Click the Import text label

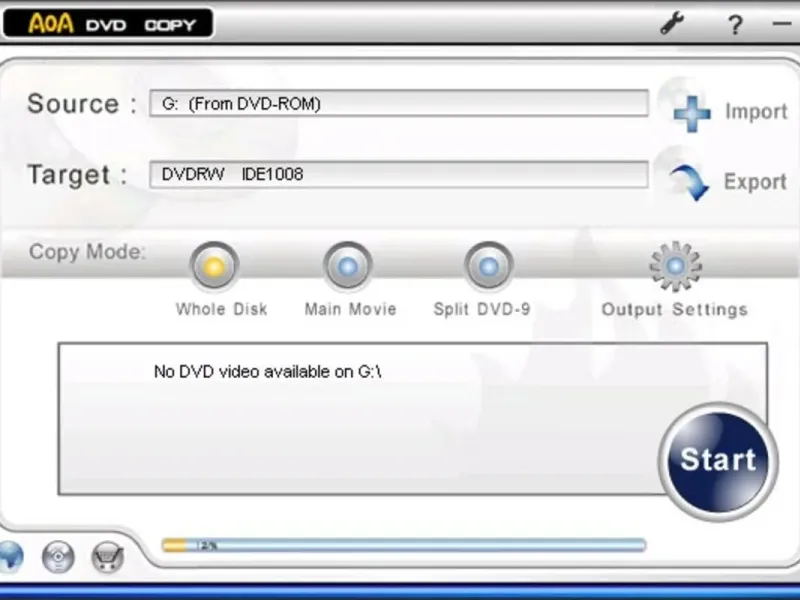point(756,111)
